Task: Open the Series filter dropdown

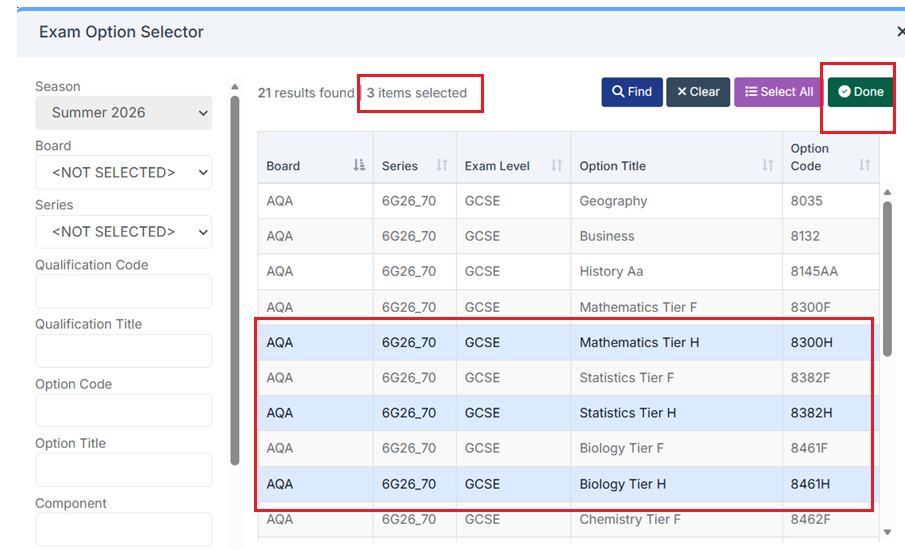Action: click(123, 232)
